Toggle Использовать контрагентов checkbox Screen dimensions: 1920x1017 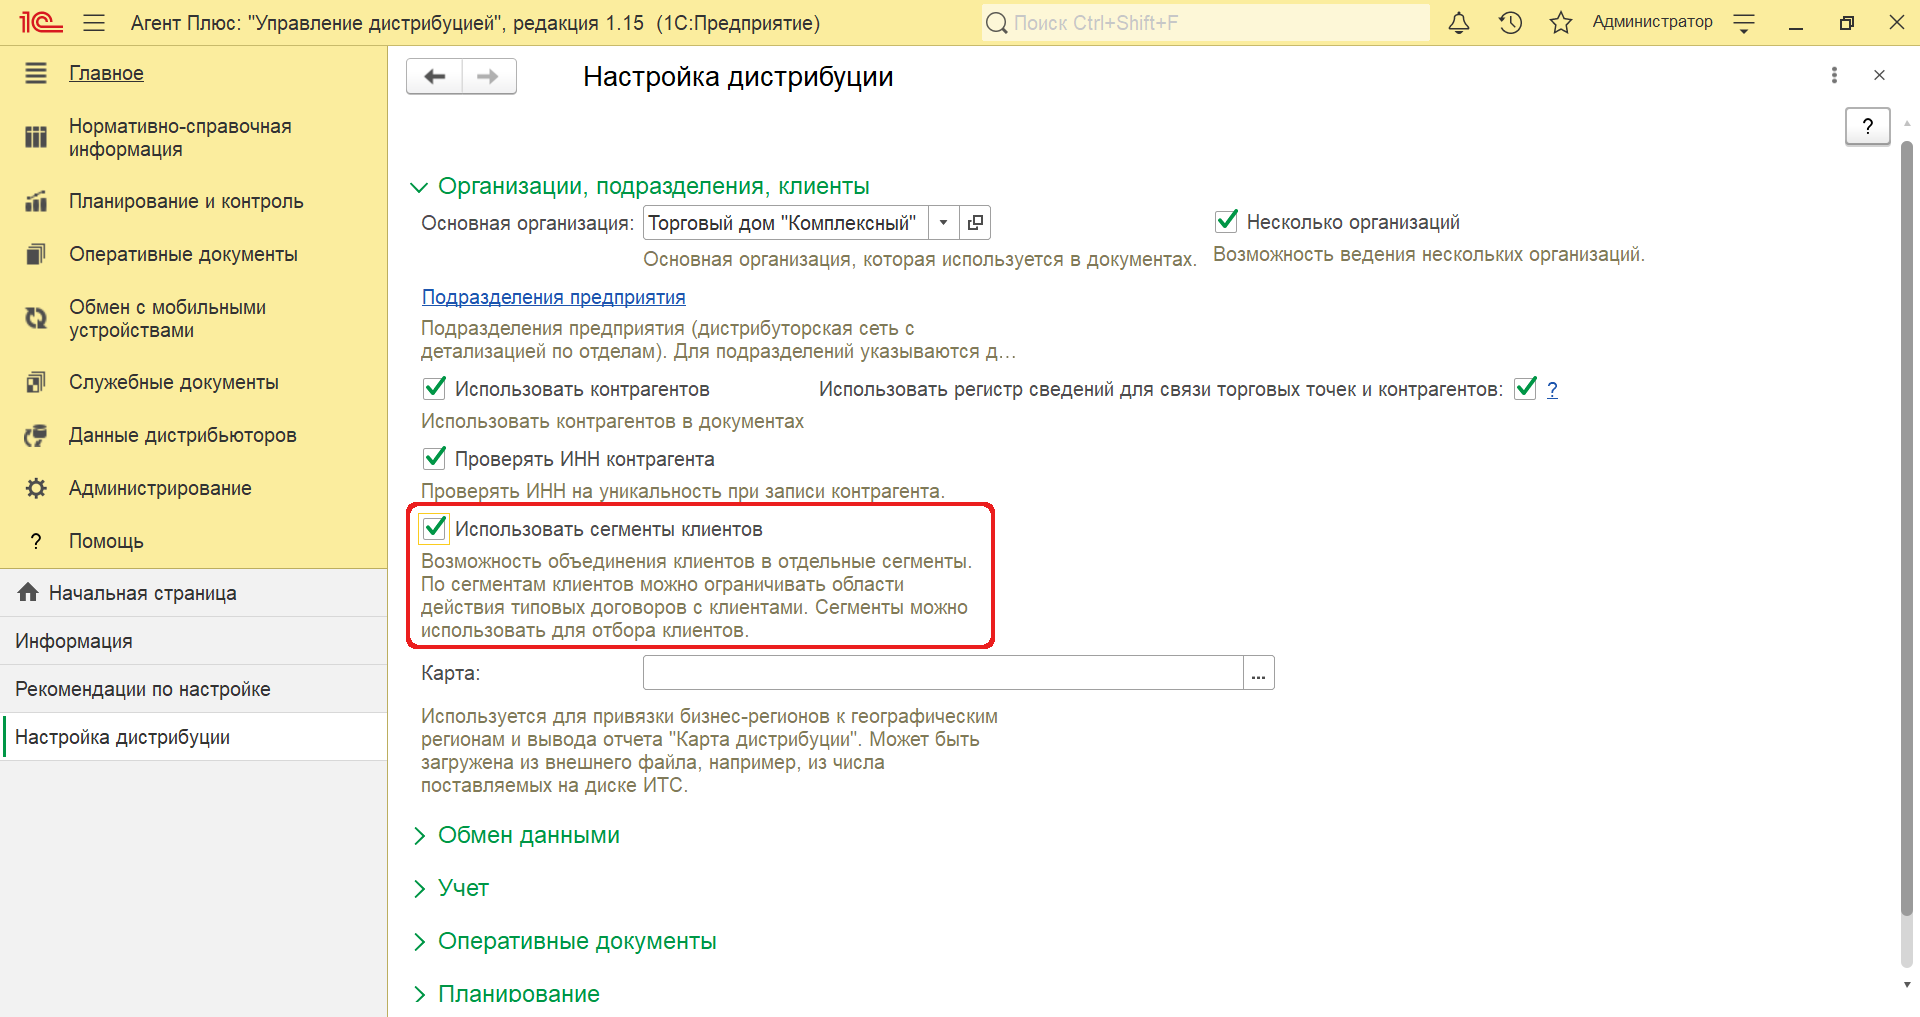(x=434, y=388)
